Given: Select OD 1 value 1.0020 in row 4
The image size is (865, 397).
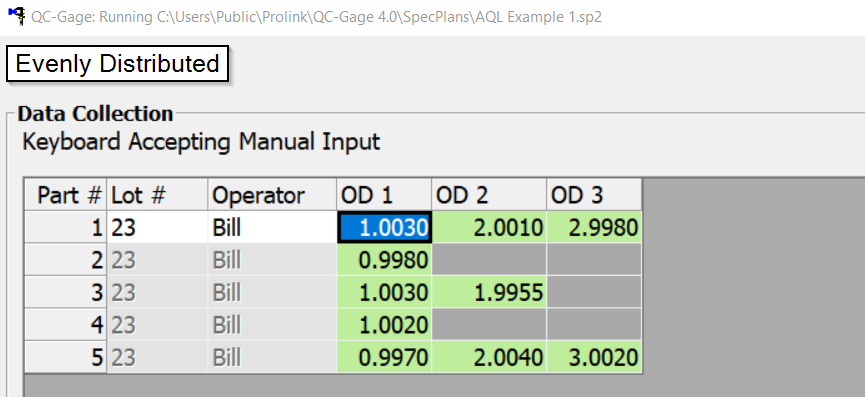Looking at the screenshot, I should 384,325.
